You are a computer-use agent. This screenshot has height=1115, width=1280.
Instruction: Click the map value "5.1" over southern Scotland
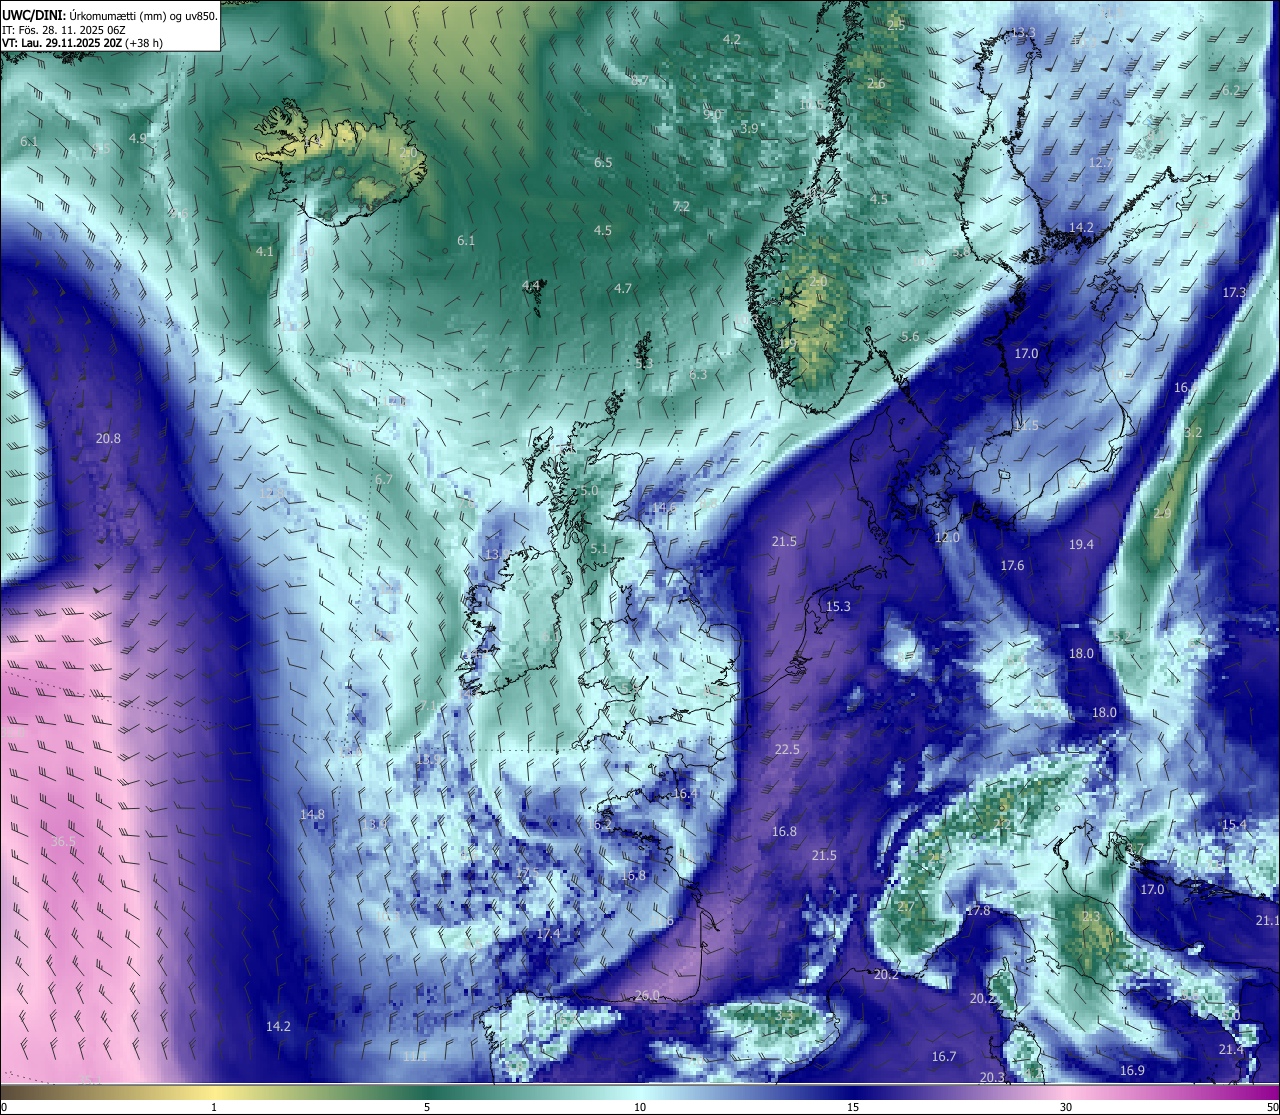coord(598,549)
